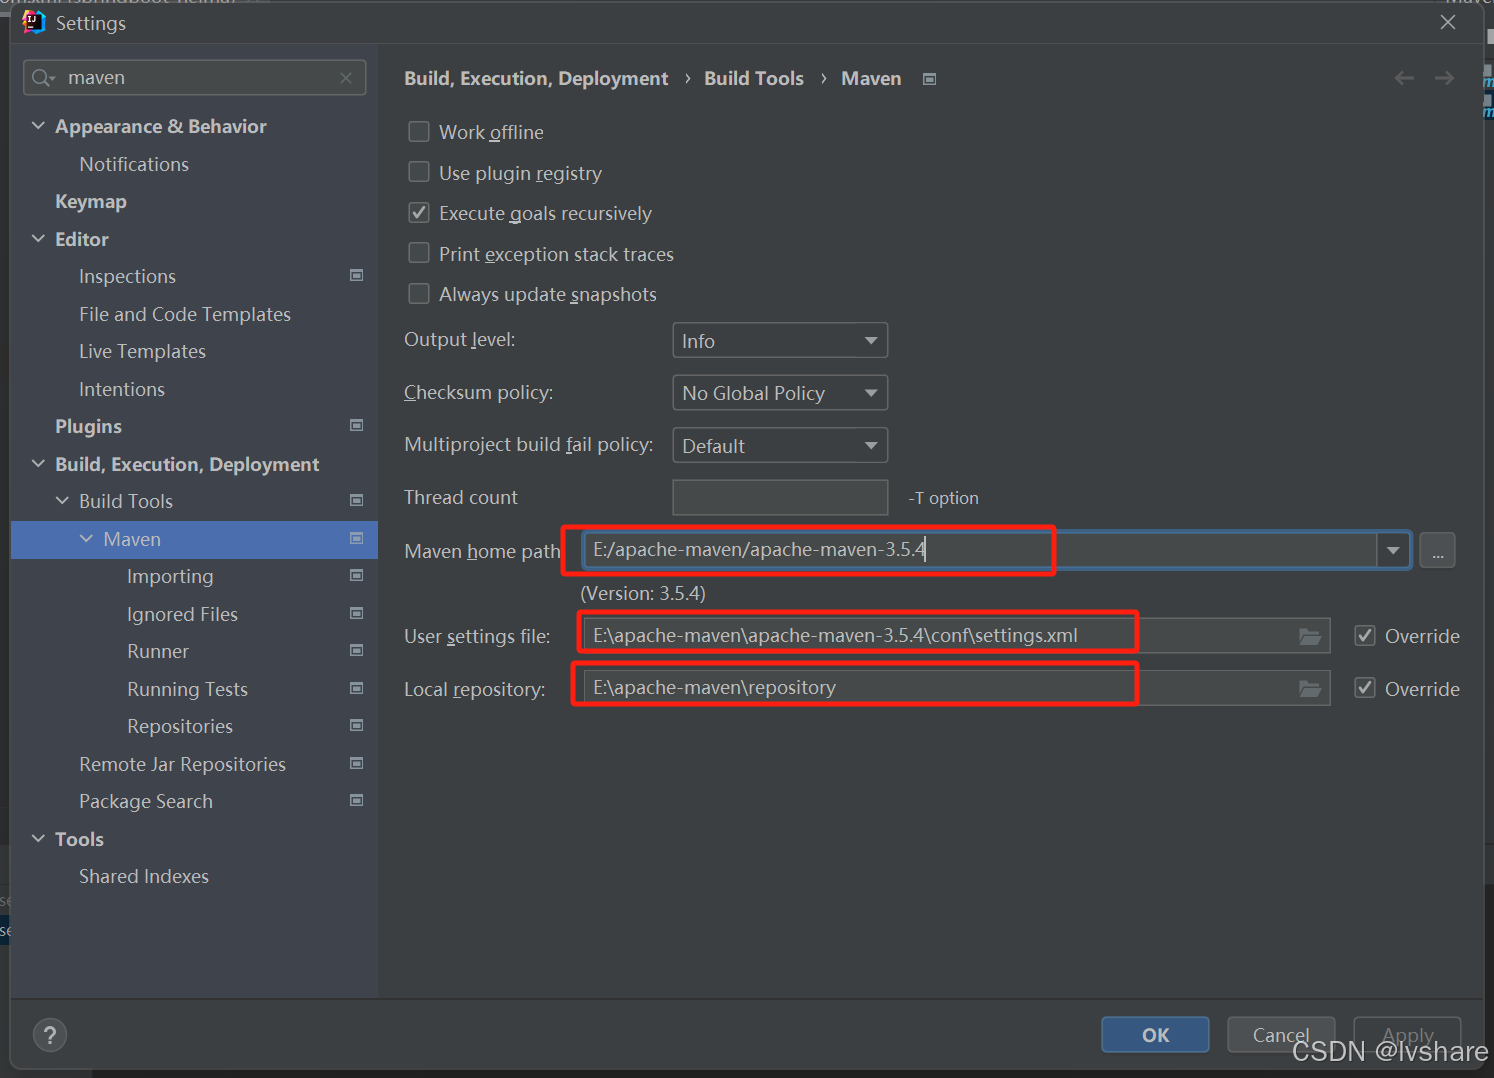This screenshot has width=1494, height=1078.
Task: Browse for the local repository folder icon
Action: tap(1310, 688)
